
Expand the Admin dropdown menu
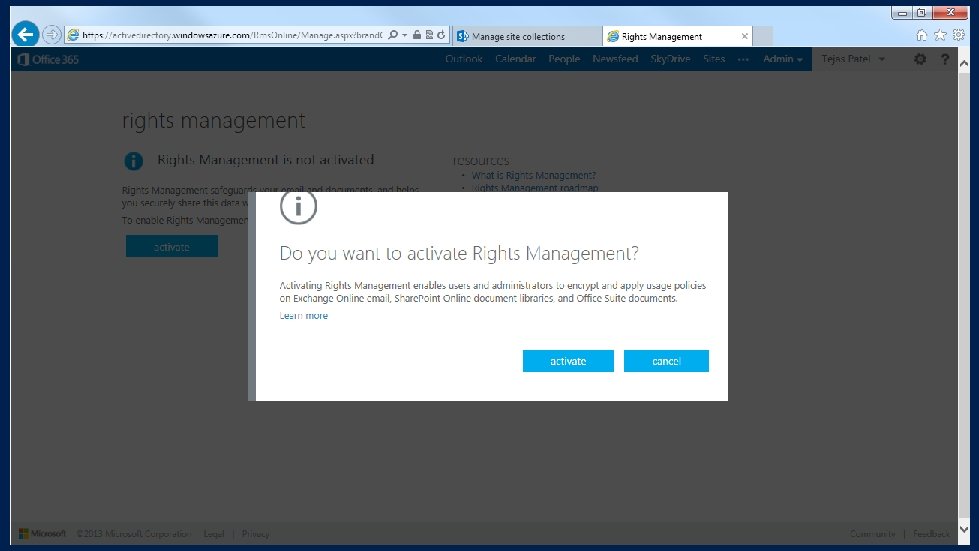(782, 59)
